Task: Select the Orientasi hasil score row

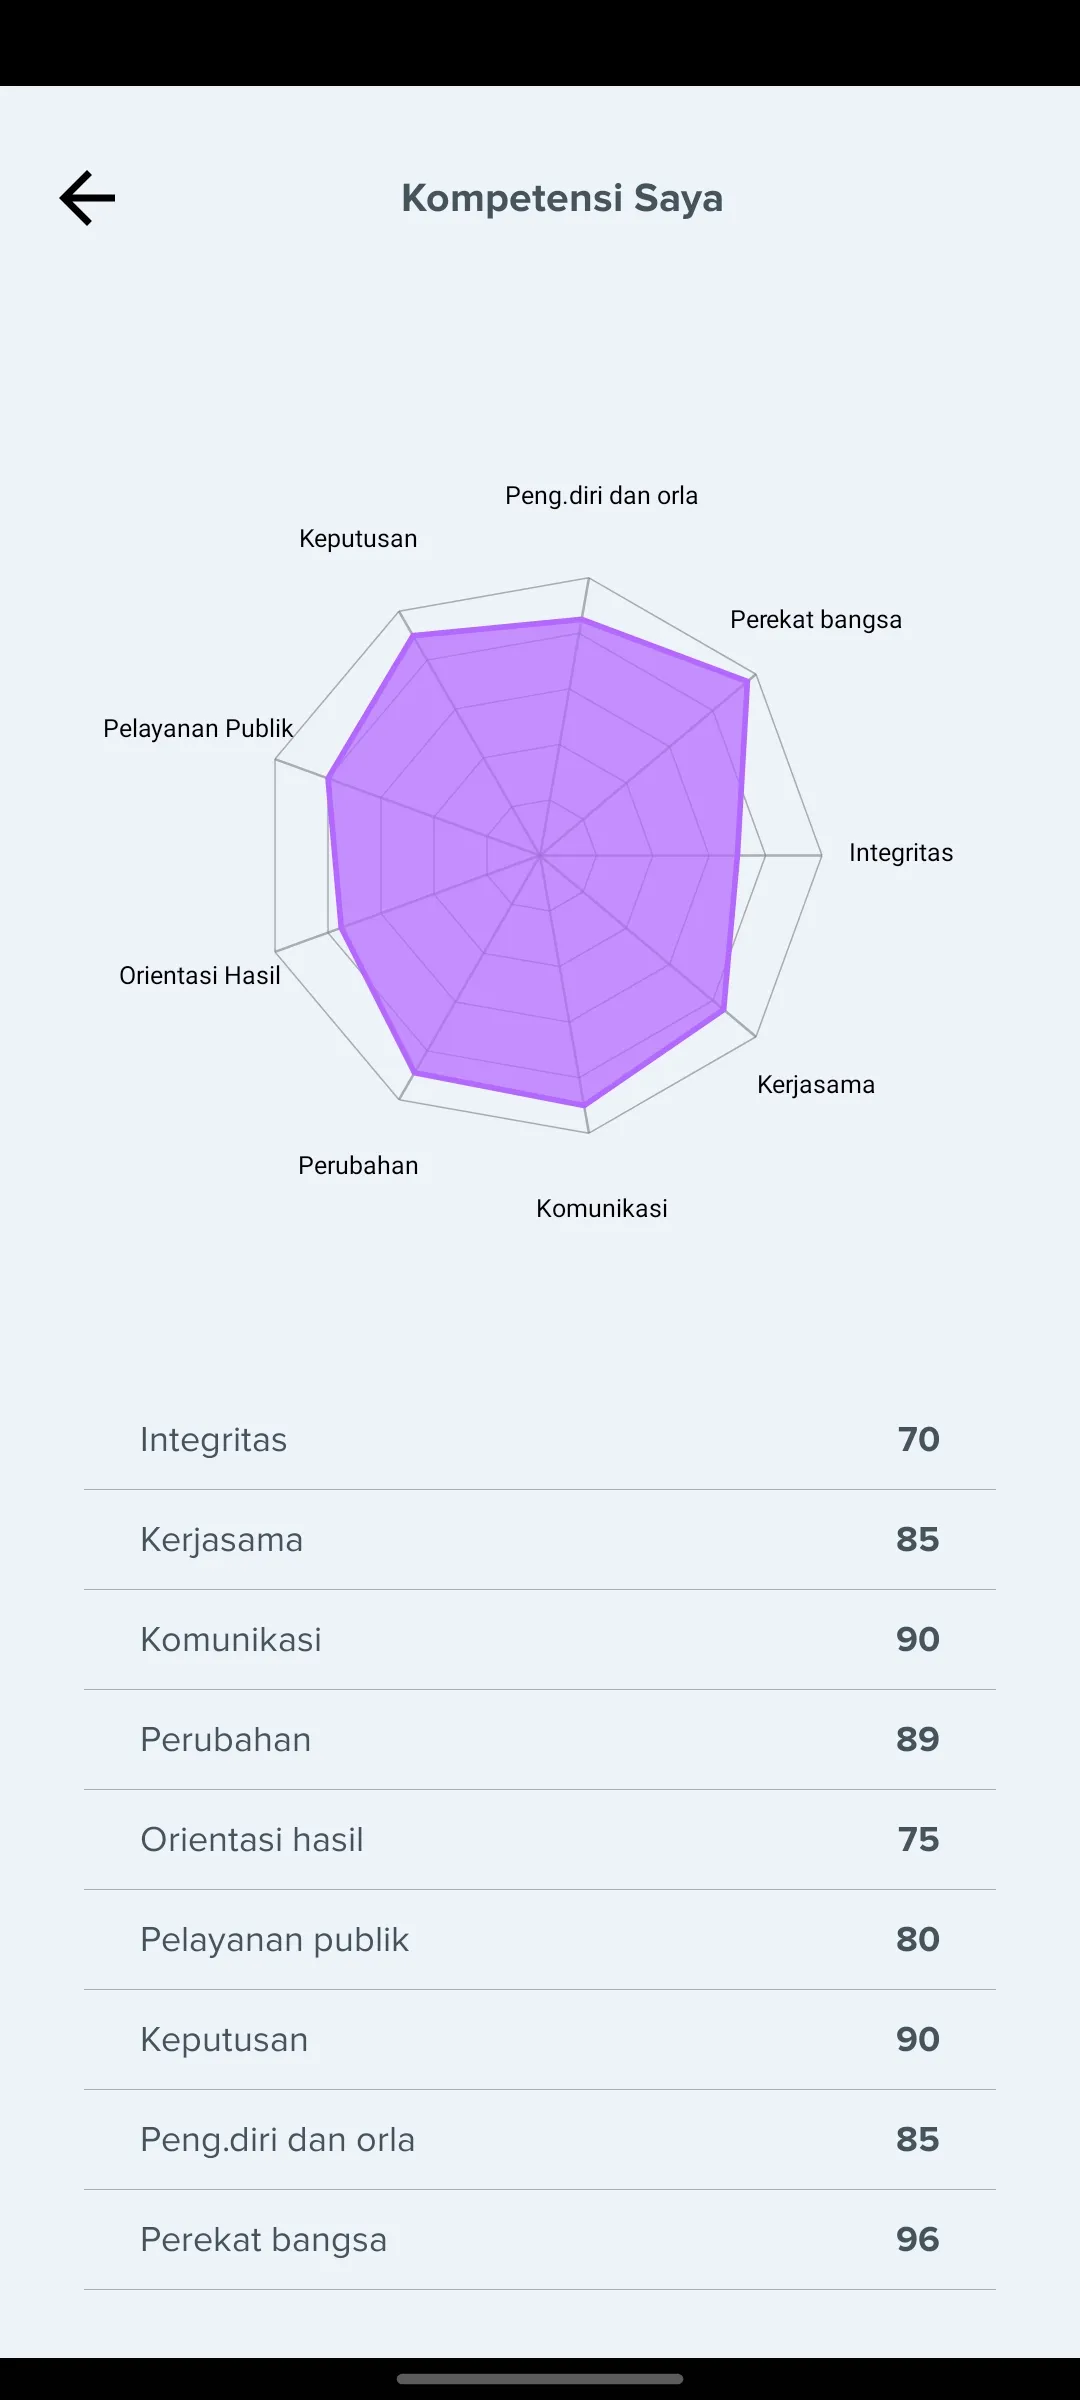Action: [x=540, y=1840]
